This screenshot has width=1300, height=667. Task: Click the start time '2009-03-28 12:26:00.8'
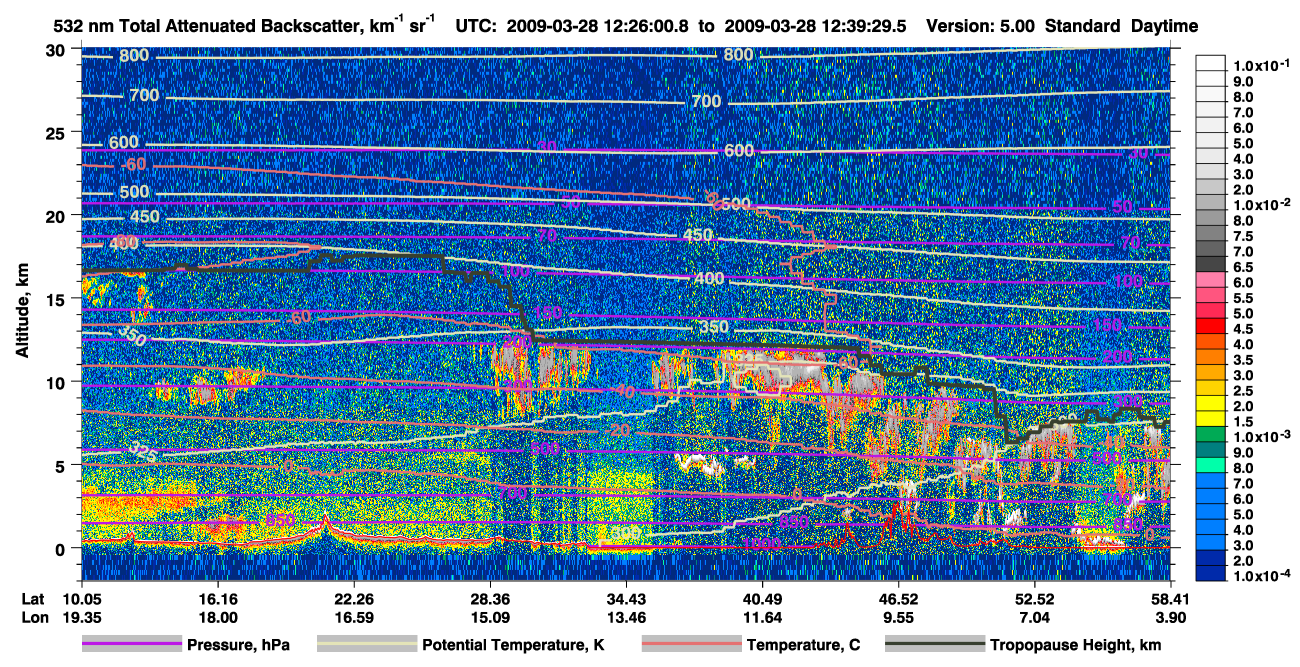pos(596,26)
